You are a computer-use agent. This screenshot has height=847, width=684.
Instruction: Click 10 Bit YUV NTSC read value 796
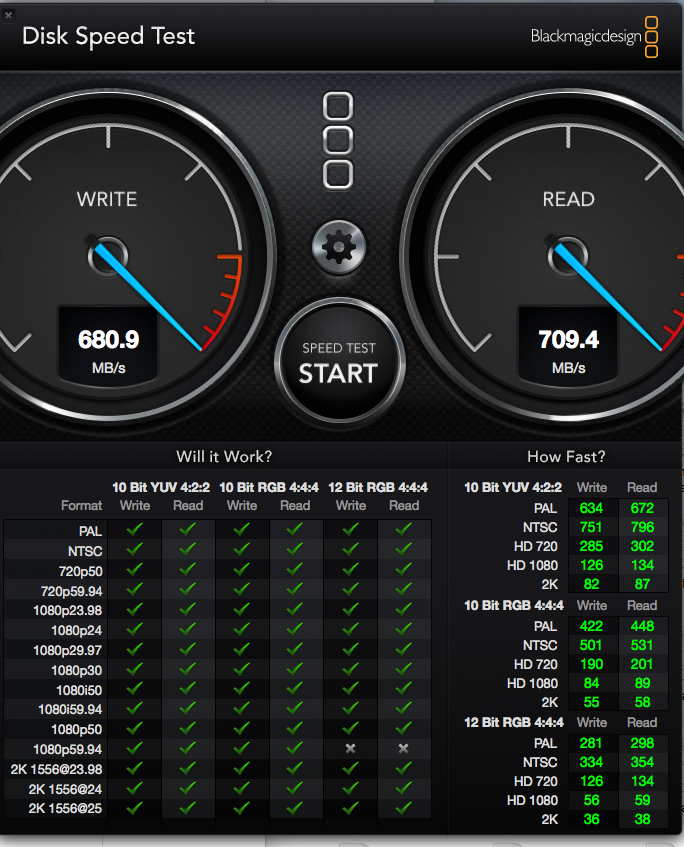[x=642, y=527]
